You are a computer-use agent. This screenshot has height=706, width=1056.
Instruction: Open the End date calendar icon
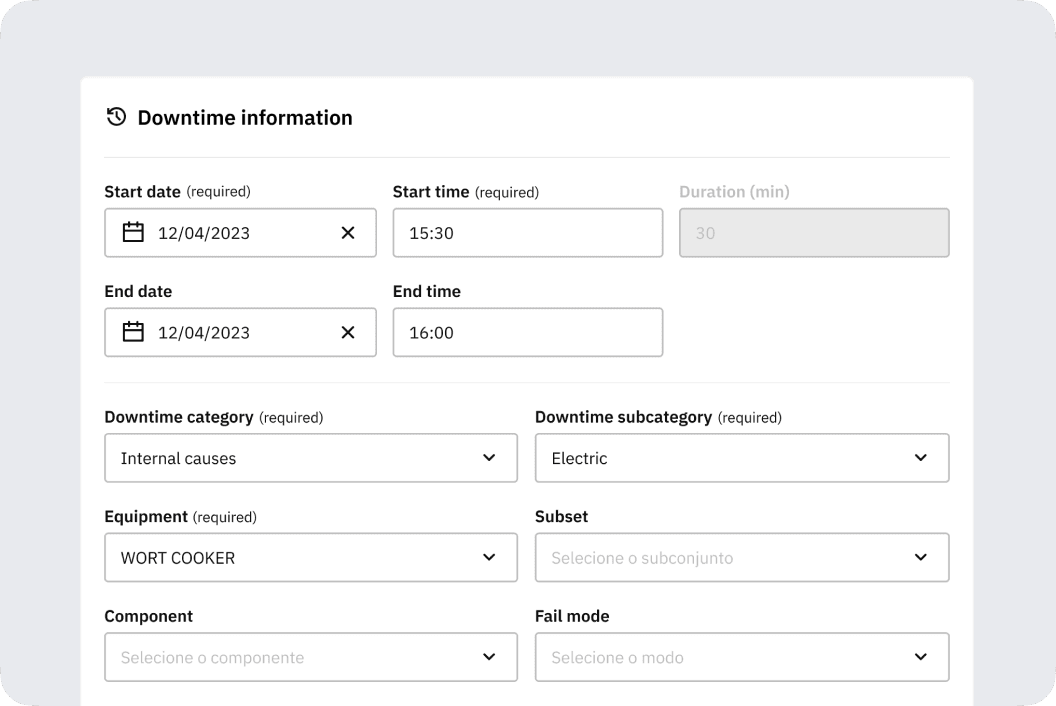133,332
